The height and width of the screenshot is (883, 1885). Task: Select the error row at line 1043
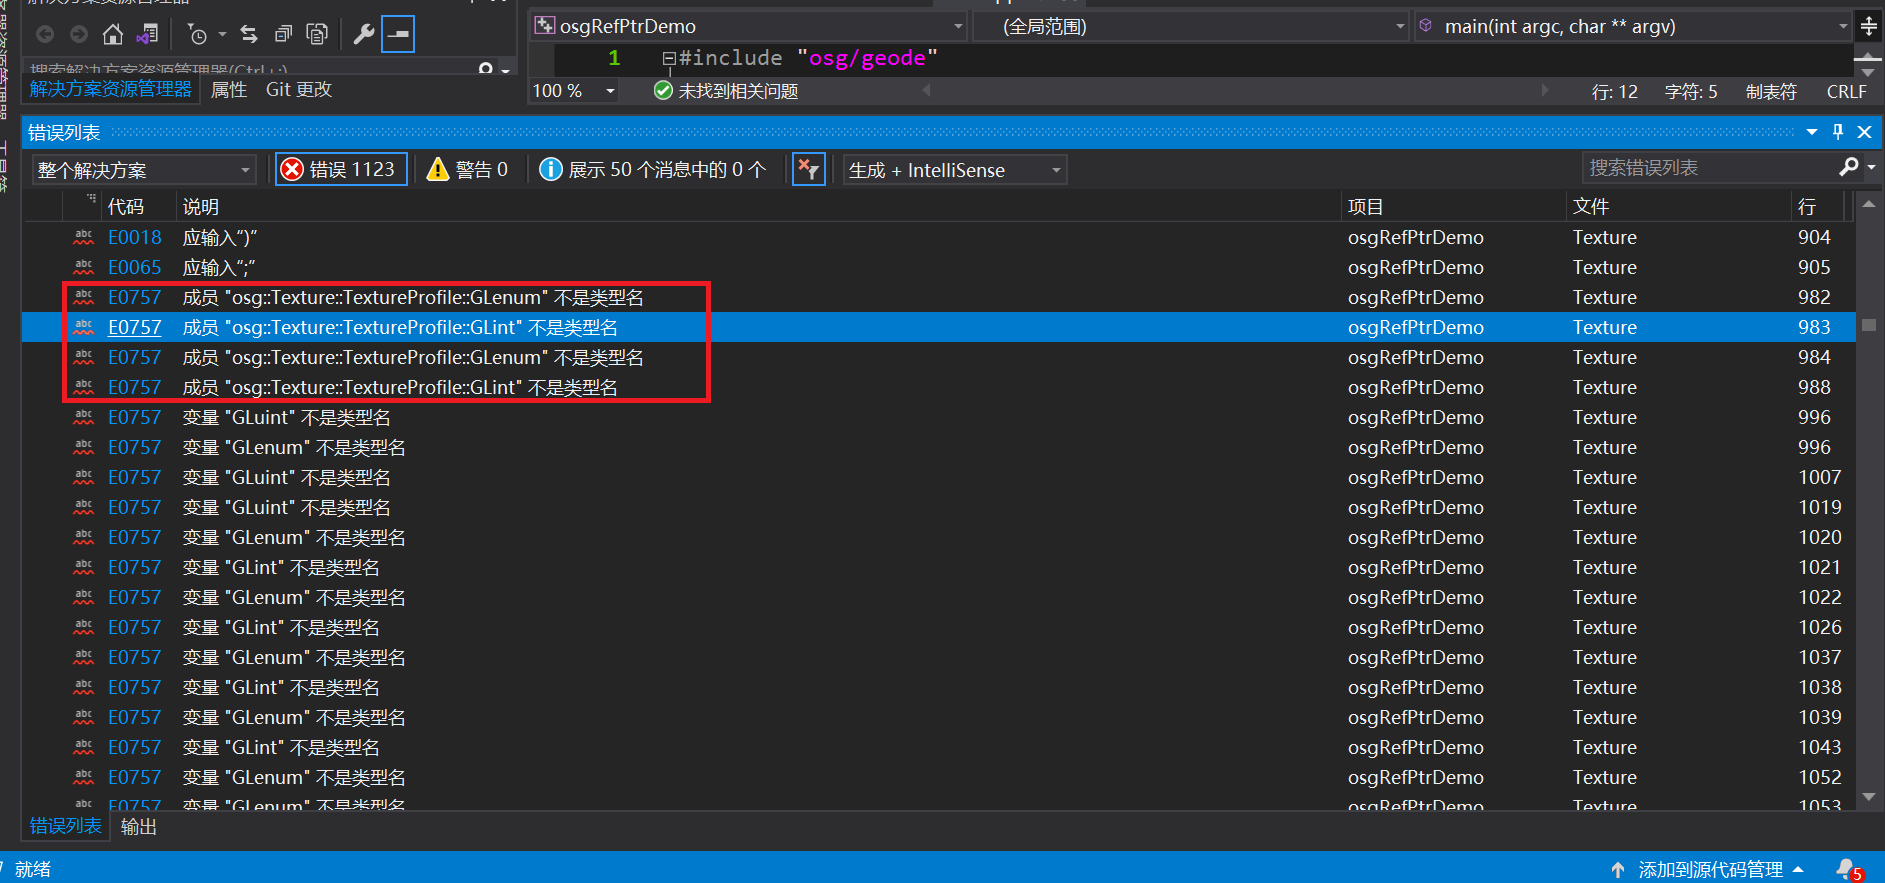click(x=939, y=747)
